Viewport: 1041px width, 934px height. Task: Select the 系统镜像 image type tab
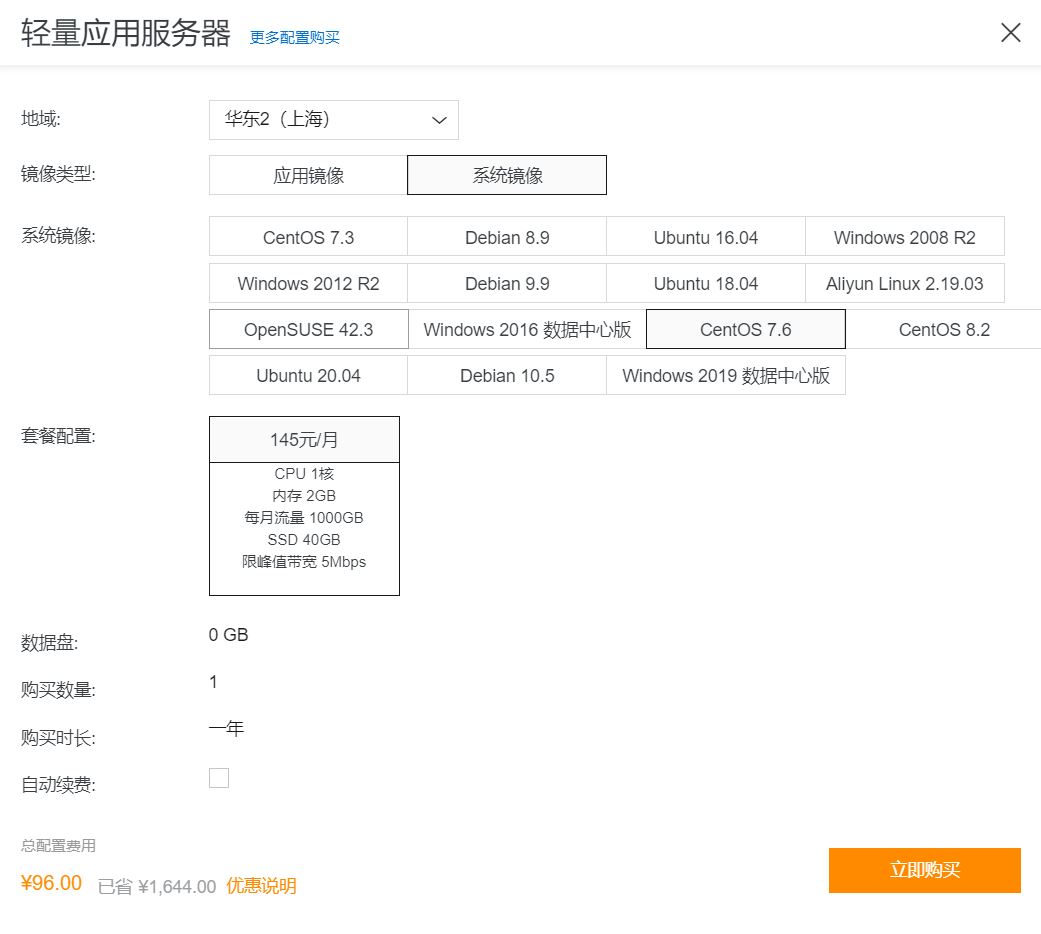coord(507,175)
